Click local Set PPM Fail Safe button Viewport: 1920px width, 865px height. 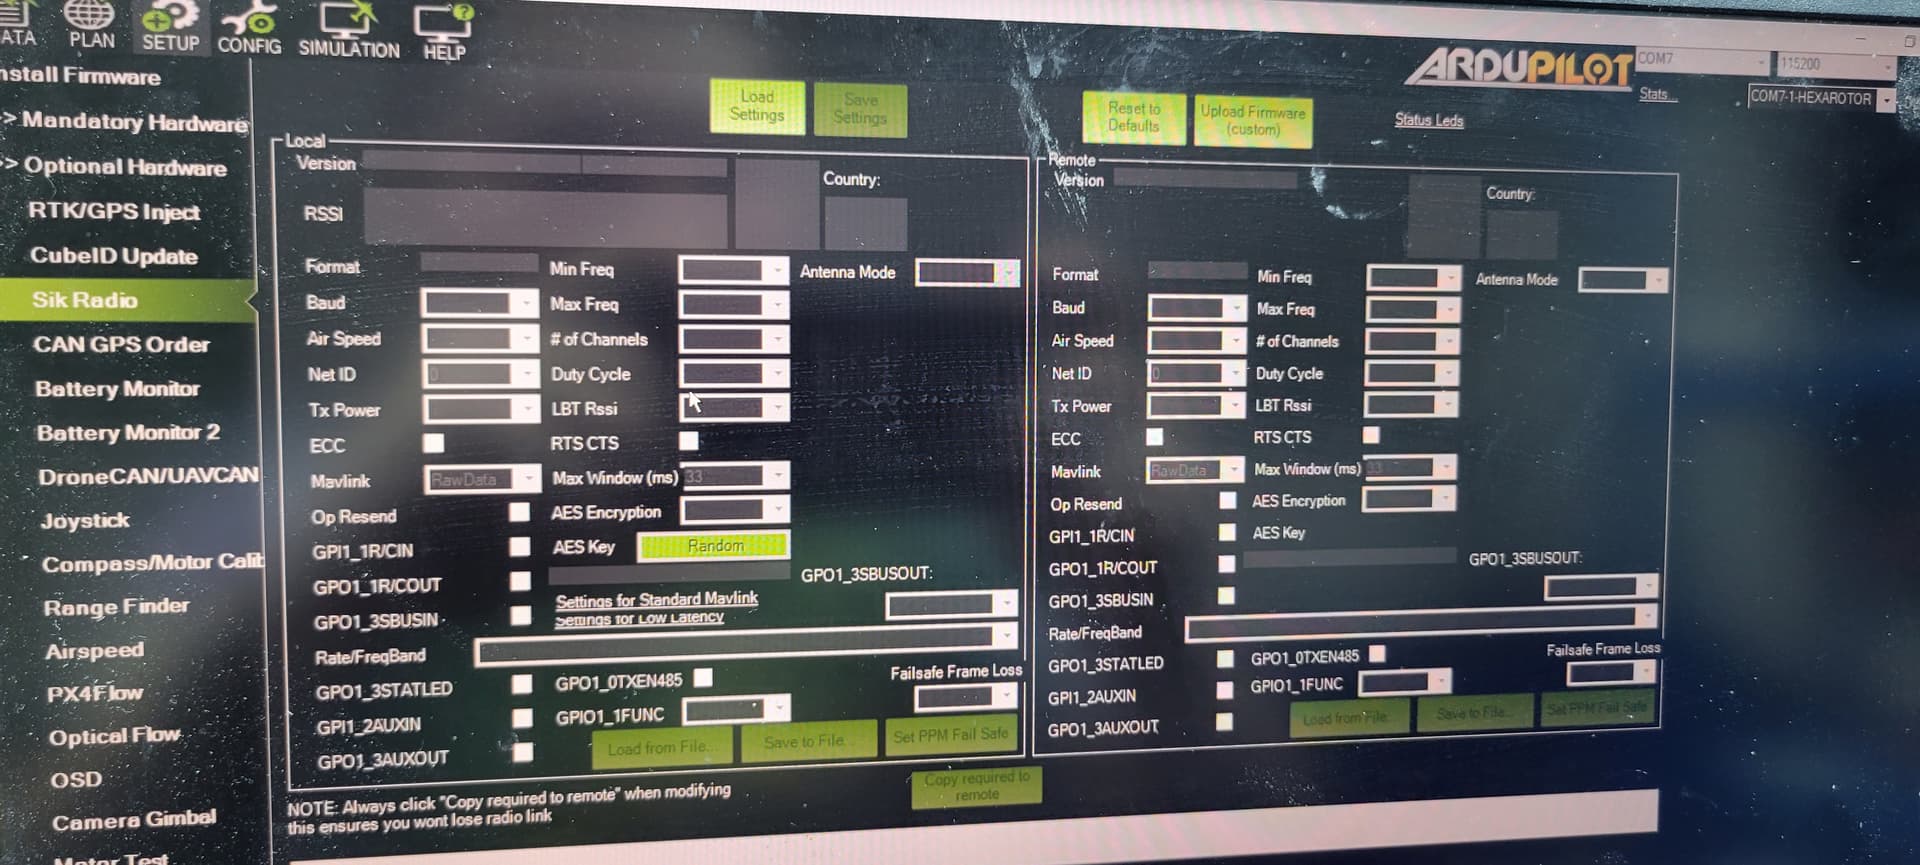[x=950, y=735]
